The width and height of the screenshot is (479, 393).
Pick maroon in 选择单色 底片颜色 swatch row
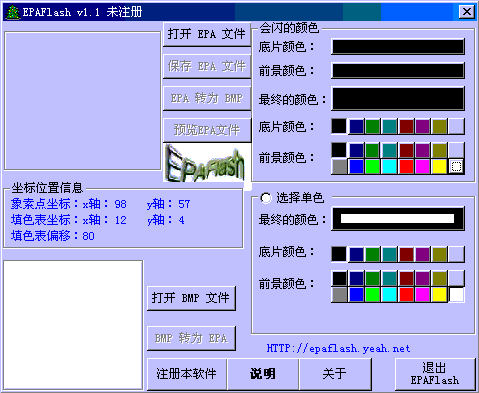(406, 254)
